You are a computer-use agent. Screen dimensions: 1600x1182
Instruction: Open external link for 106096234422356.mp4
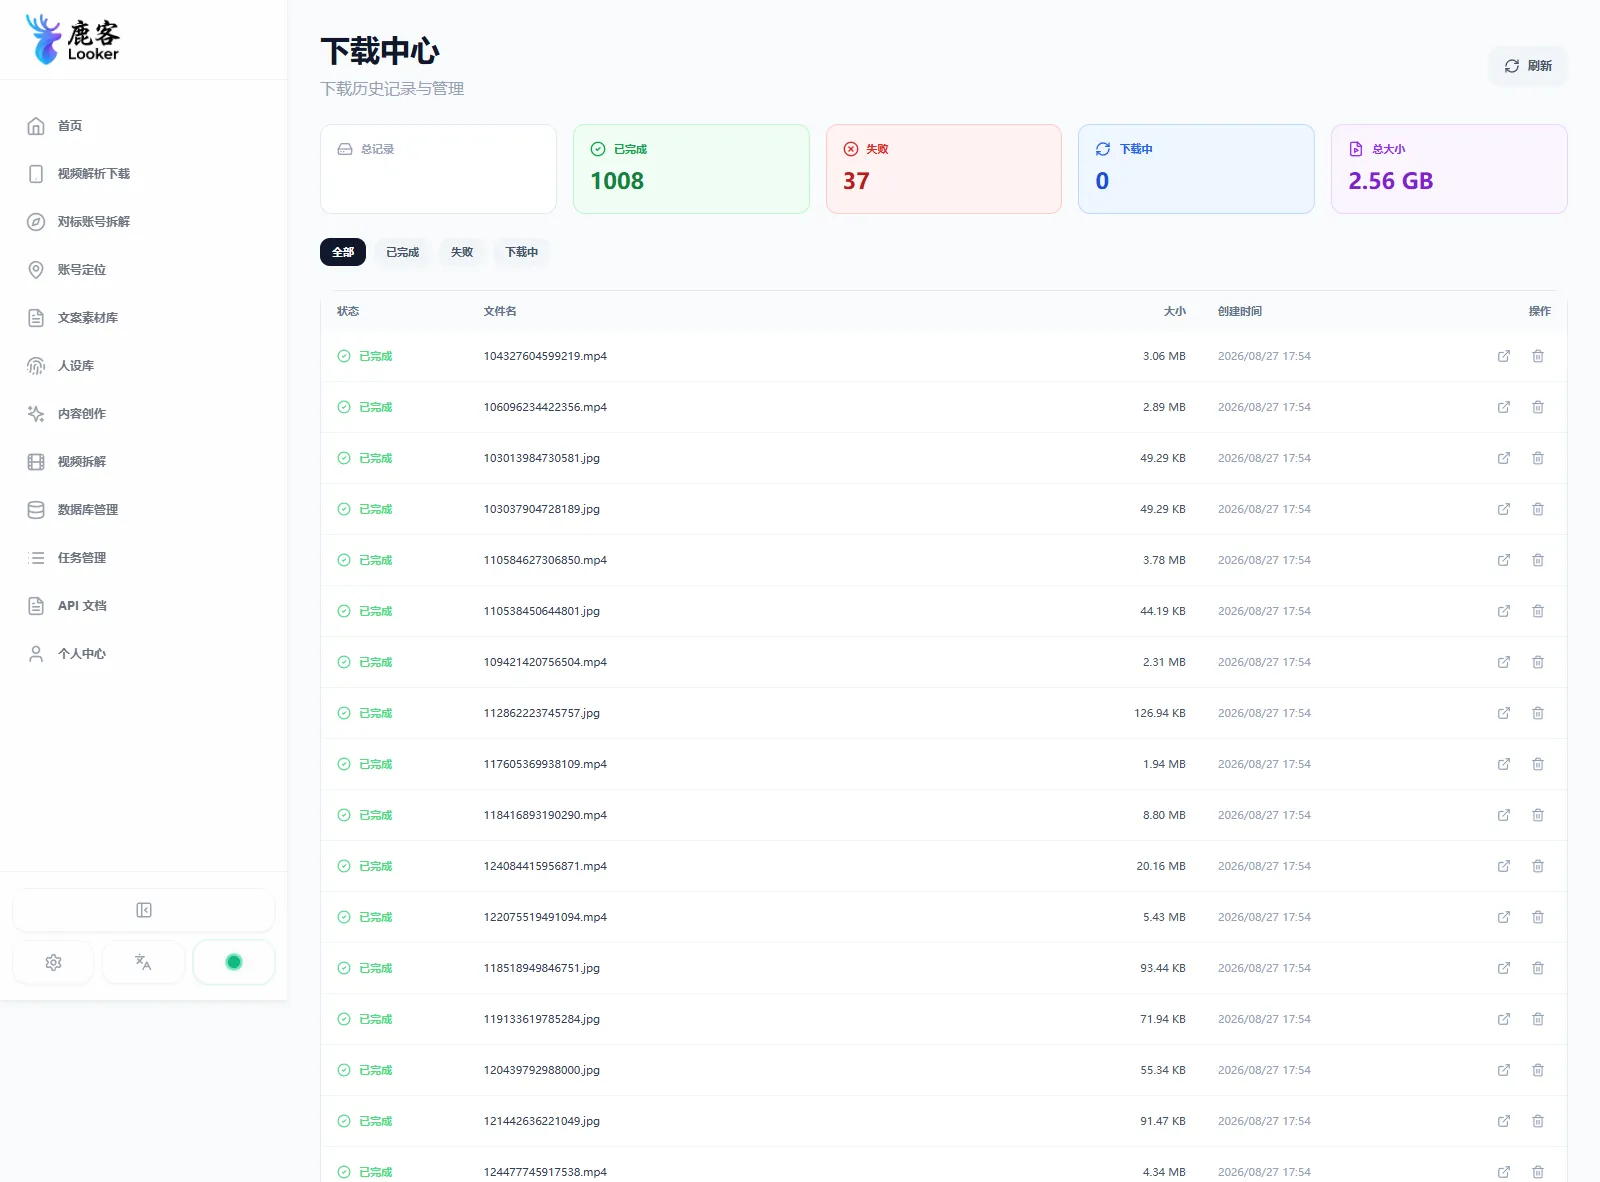pos(1504,407)
